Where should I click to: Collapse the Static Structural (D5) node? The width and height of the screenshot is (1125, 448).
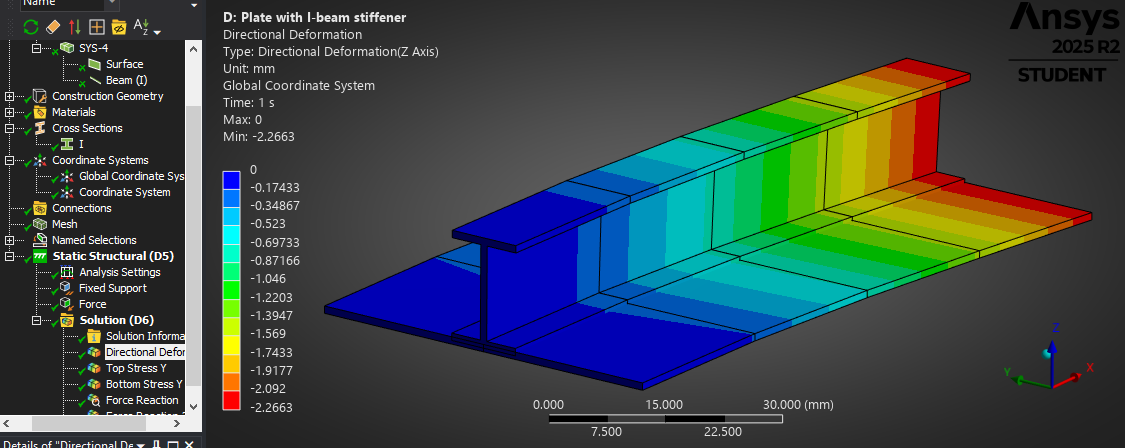coord(9,256)
